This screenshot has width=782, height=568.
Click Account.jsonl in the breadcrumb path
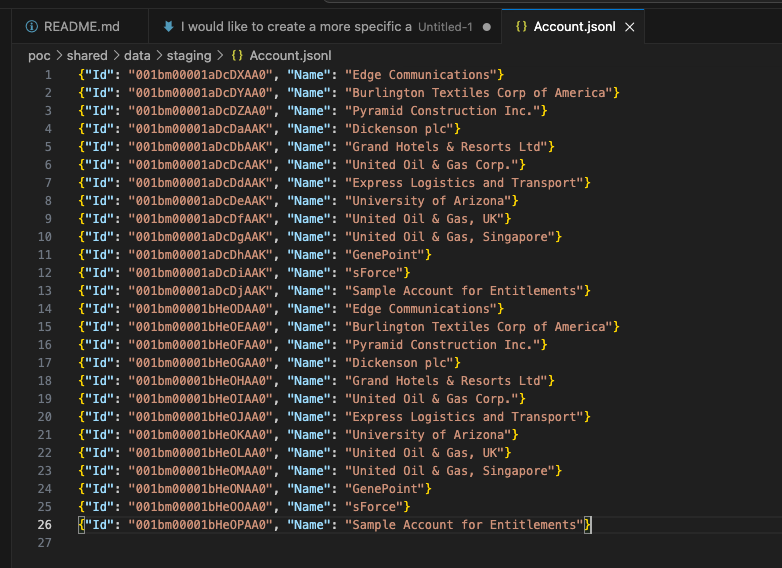pyautogui.click(x=290, y=56)
